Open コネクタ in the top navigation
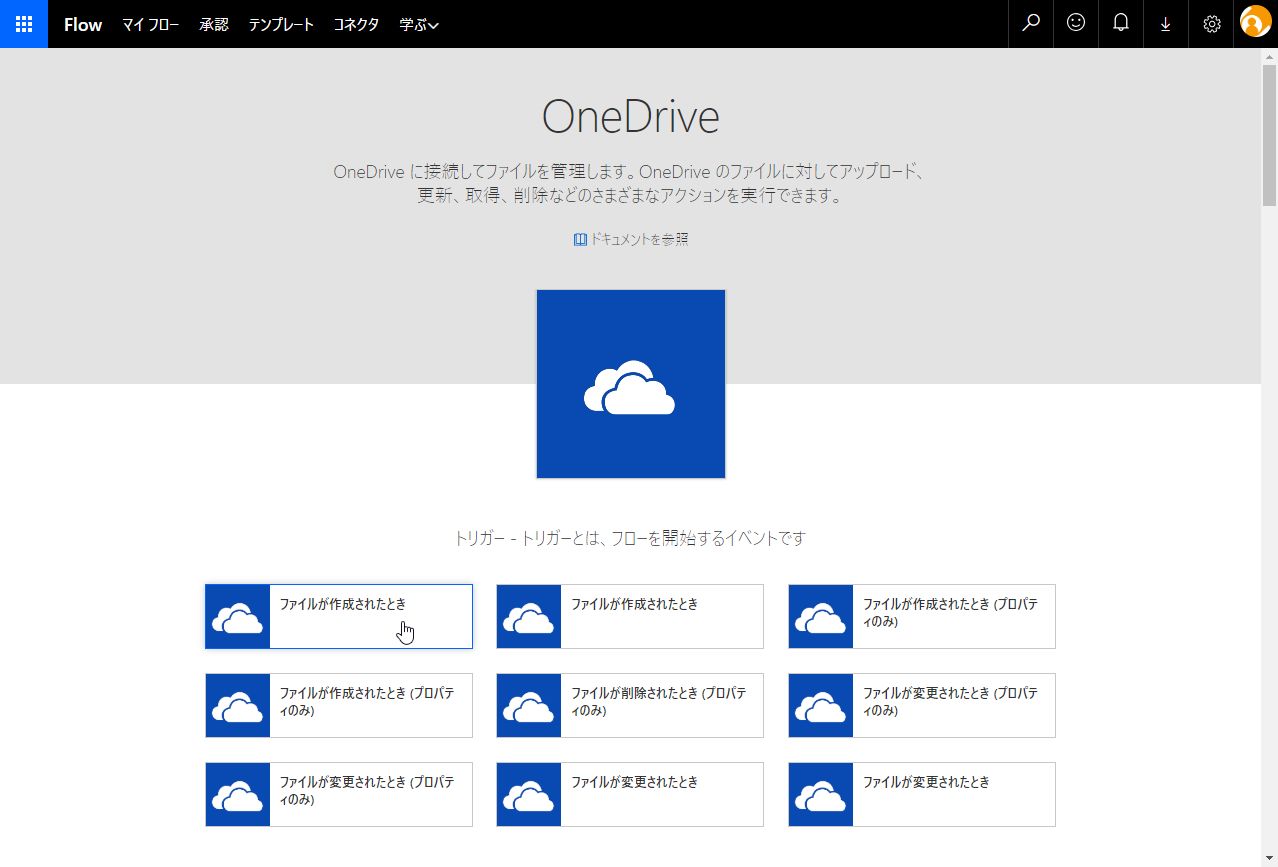Viewport: 1278px width, 867px height. [356, 25]
